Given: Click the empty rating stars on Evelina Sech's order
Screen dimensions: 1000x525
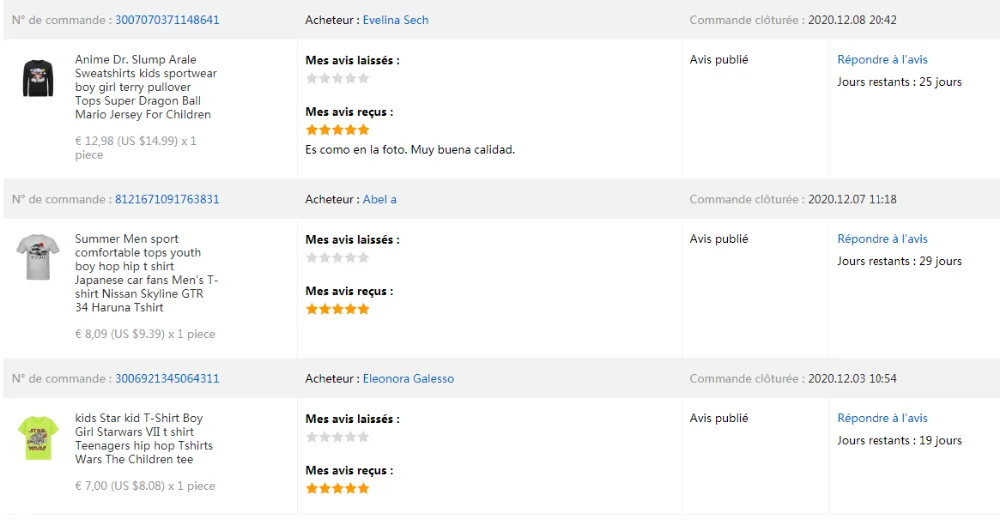Looking at the screenshot, I should click(x=337, y=78).
